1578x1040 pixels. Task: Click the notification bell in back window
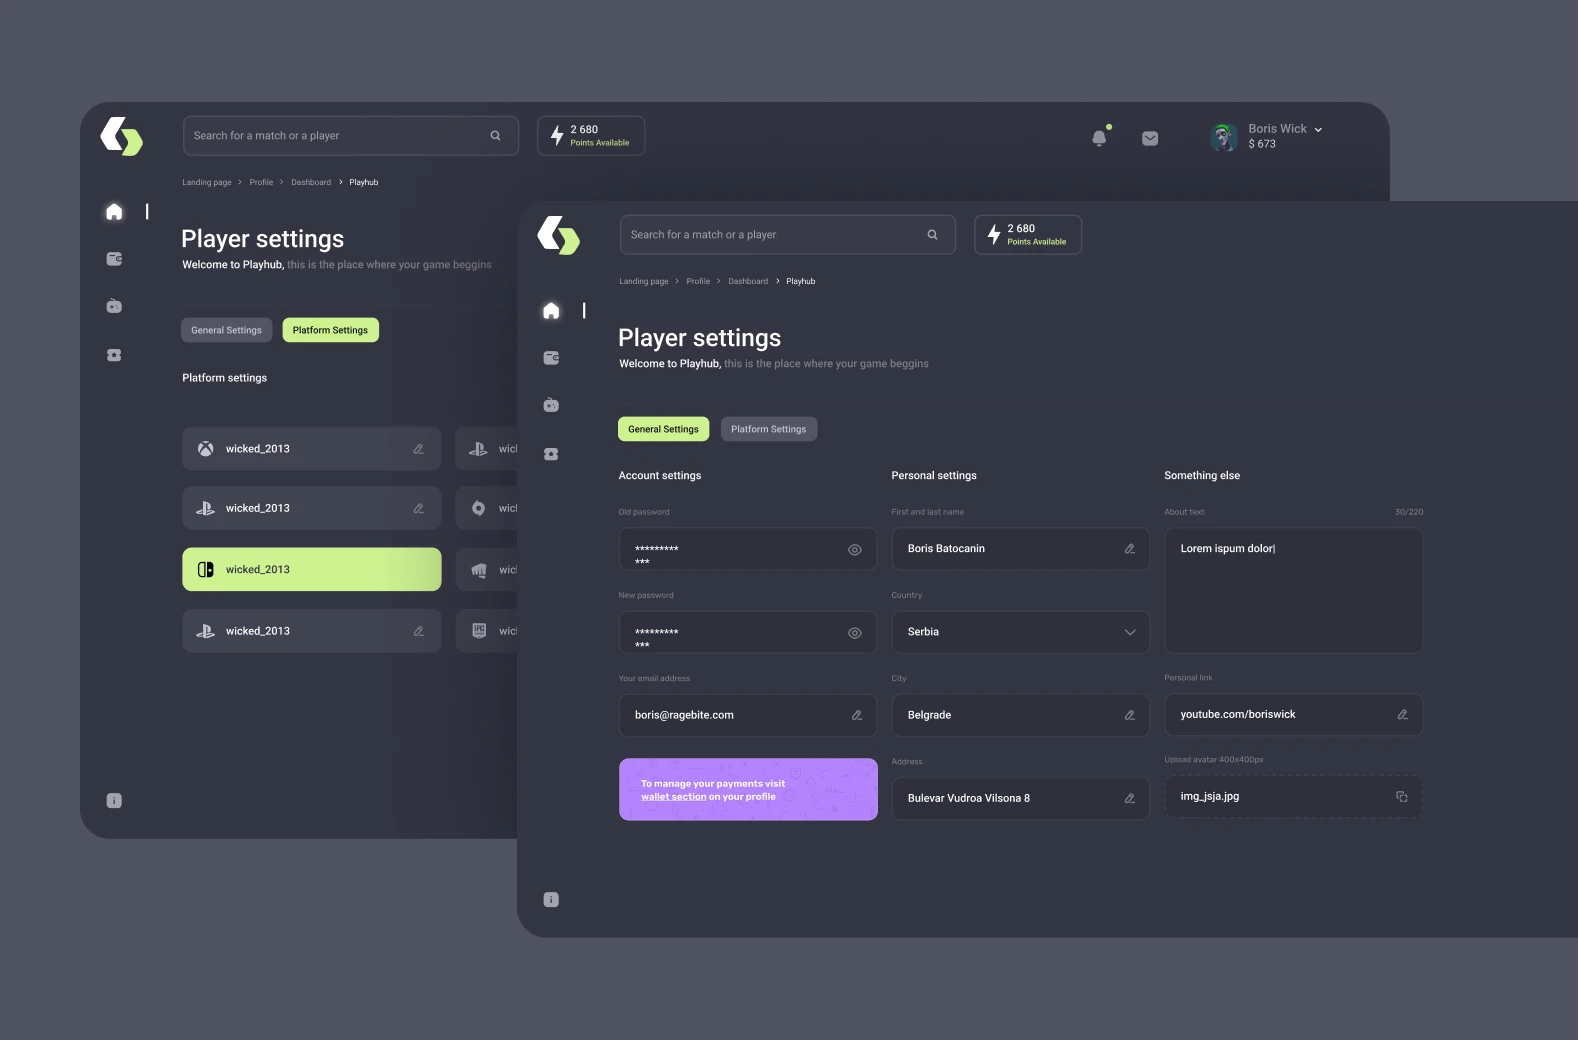1099,138
